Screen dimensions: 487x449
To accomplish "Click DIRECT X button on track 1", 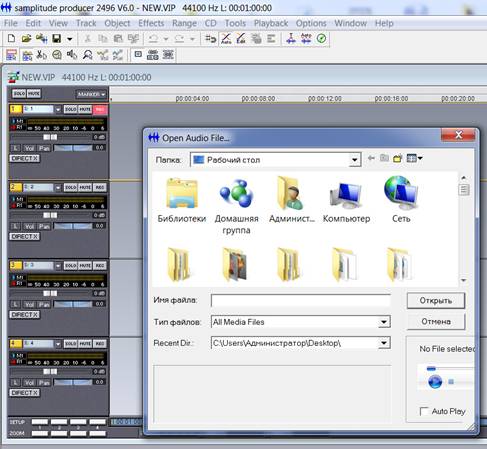I will click(x=25, y=159).
